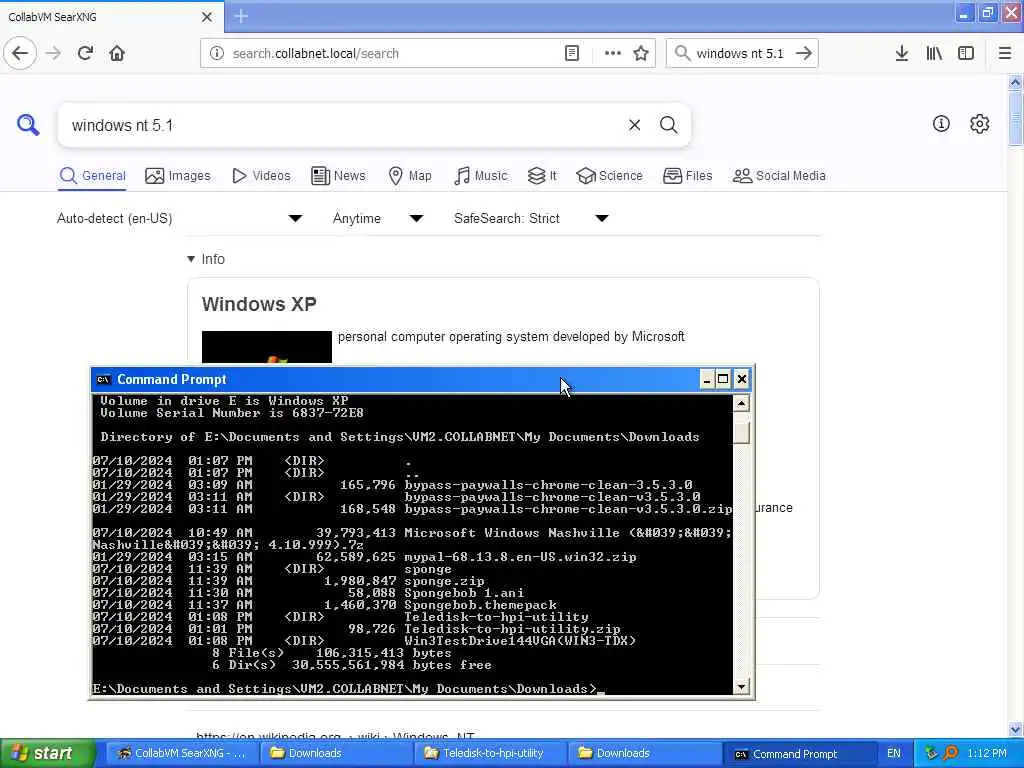Open Command Prompt window system menu icon
This screenshot has width=1024, height=768.
pos(104,379)
